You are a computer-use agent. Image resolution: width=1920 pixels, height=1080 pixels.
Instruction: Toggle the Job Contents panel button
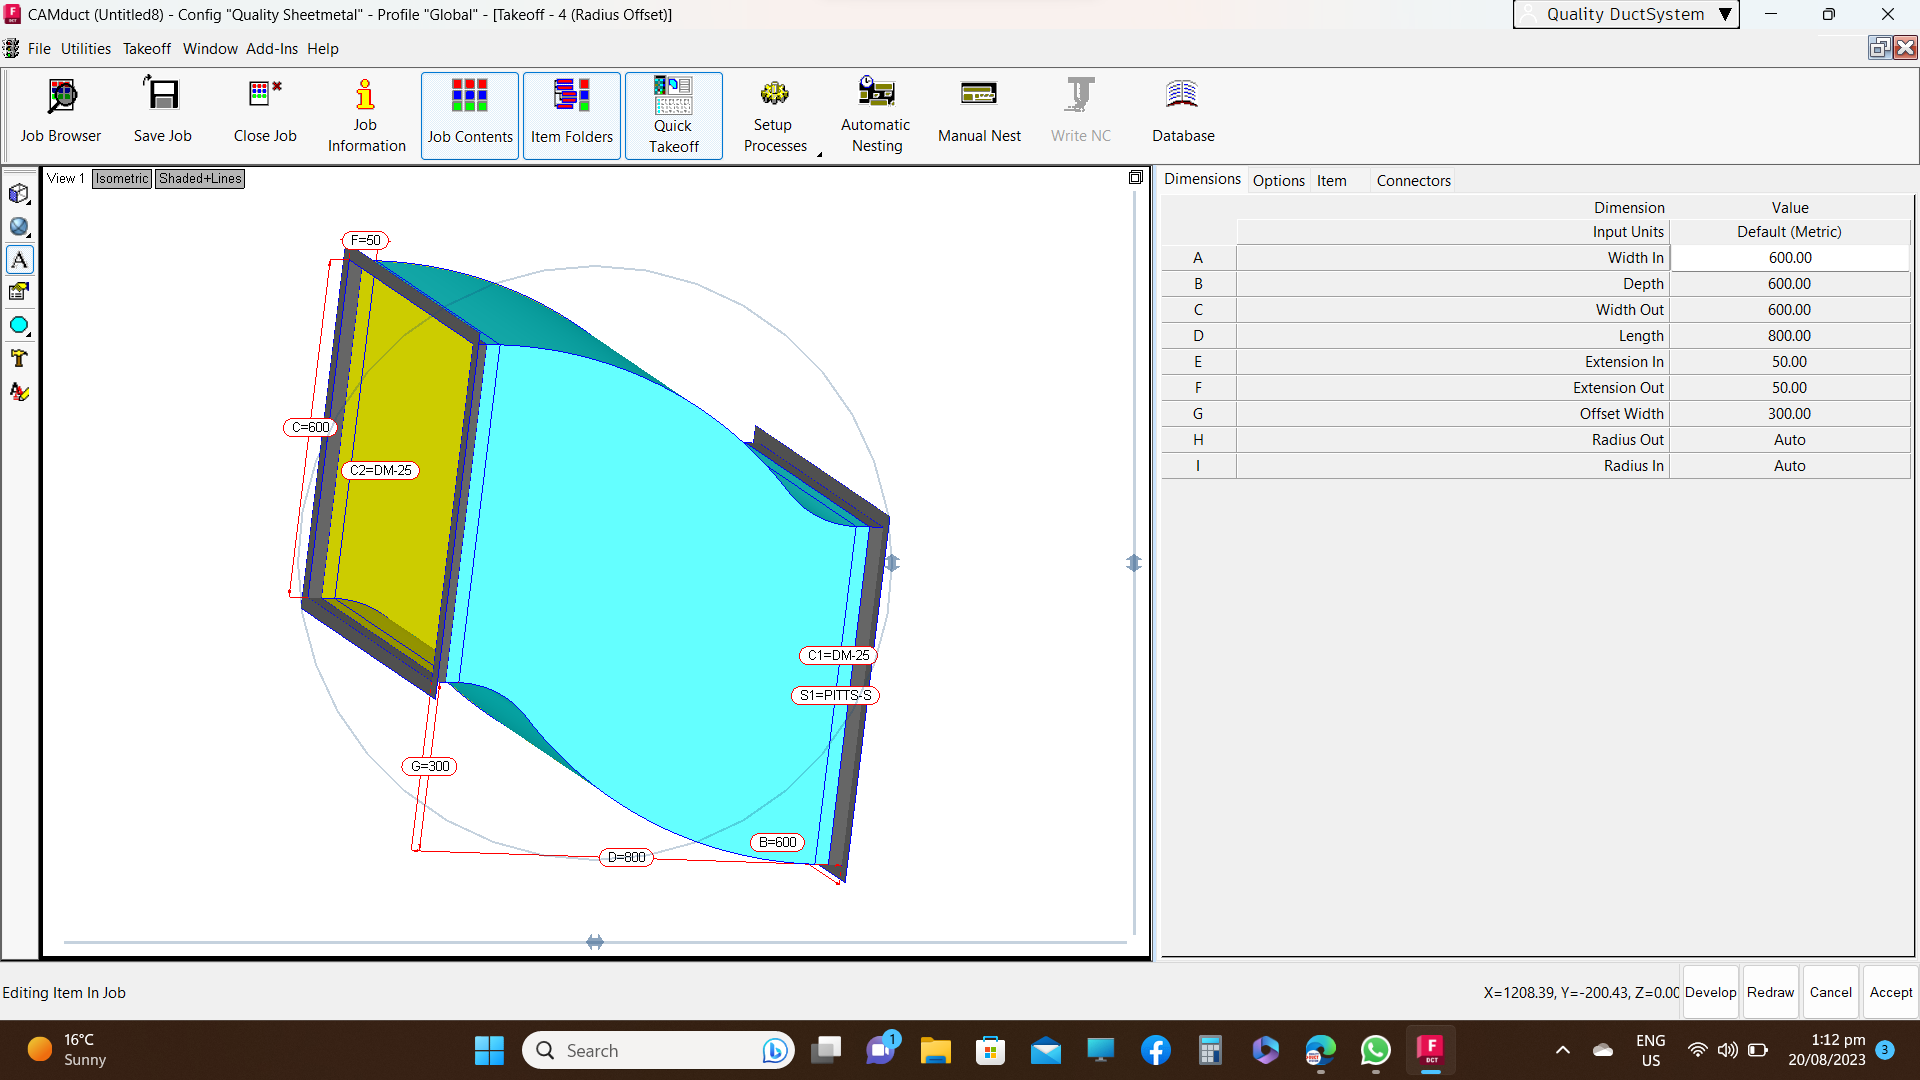[x=469, y=115]
